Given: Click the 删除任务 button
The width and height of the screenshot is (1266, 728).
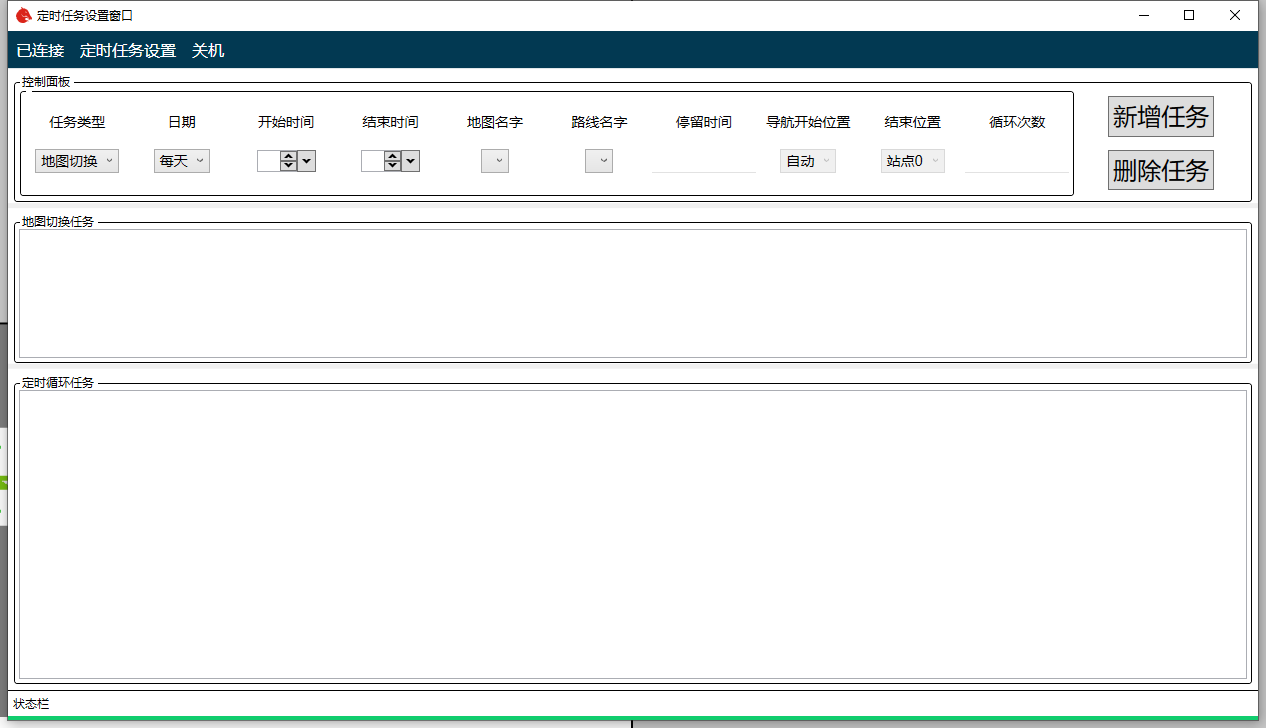Looking at the screenshot, I should pos(1160,170).
